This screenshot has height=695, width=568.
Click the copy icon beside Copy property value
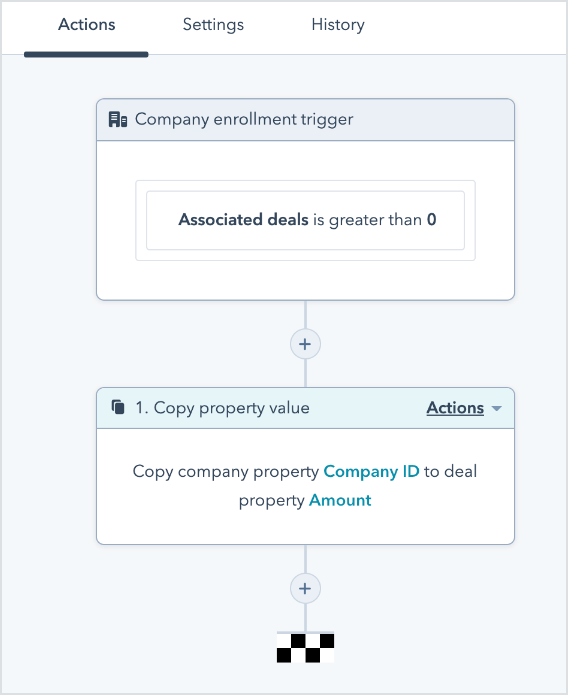tap(118, 407)
